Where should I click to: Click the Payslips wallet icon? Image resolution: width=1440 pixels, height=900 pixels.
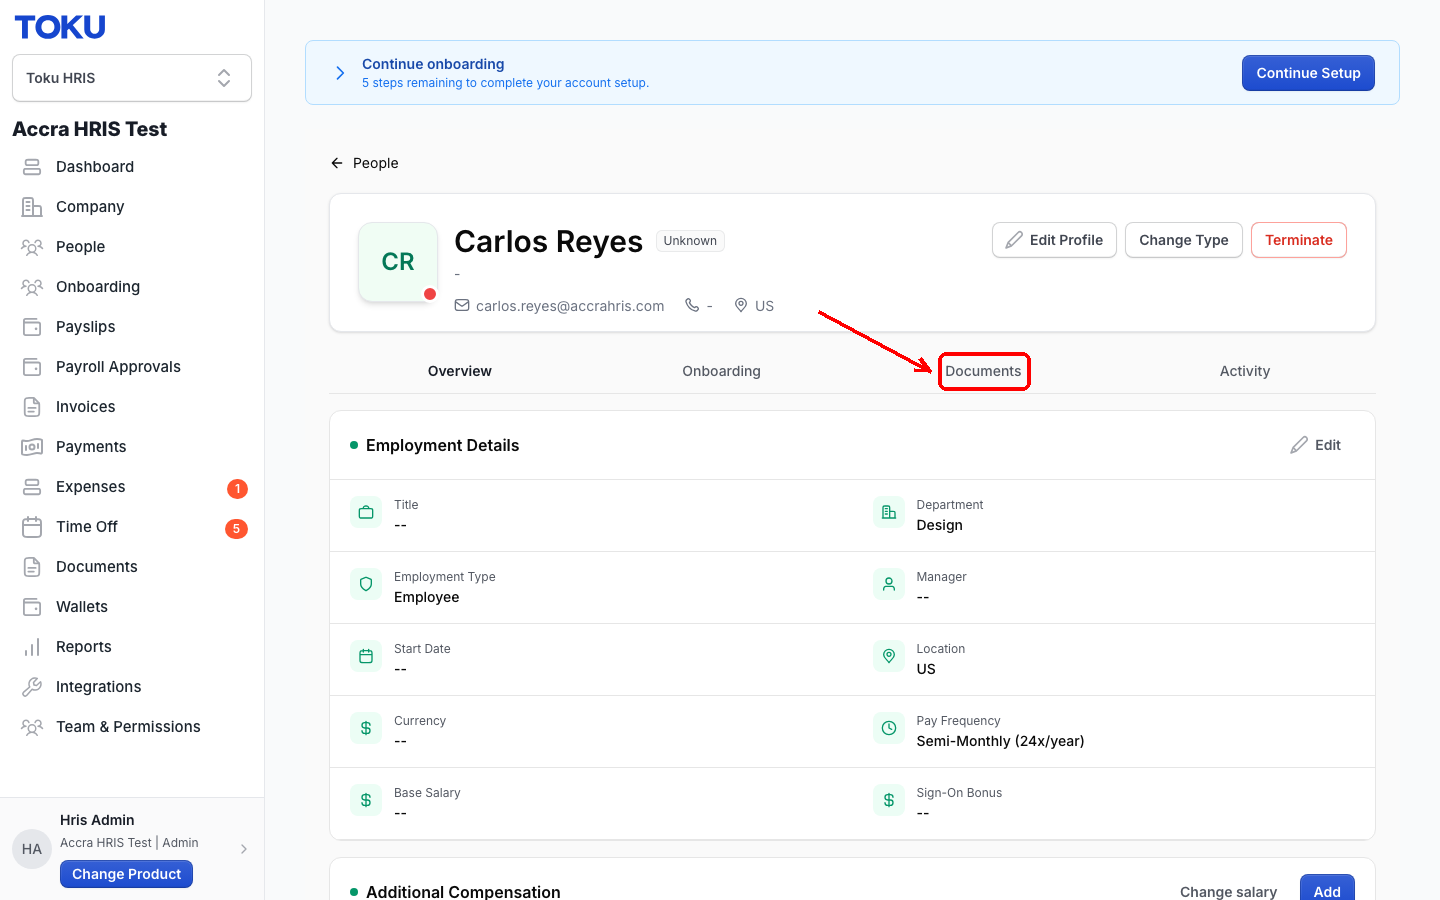pos(32,327)
